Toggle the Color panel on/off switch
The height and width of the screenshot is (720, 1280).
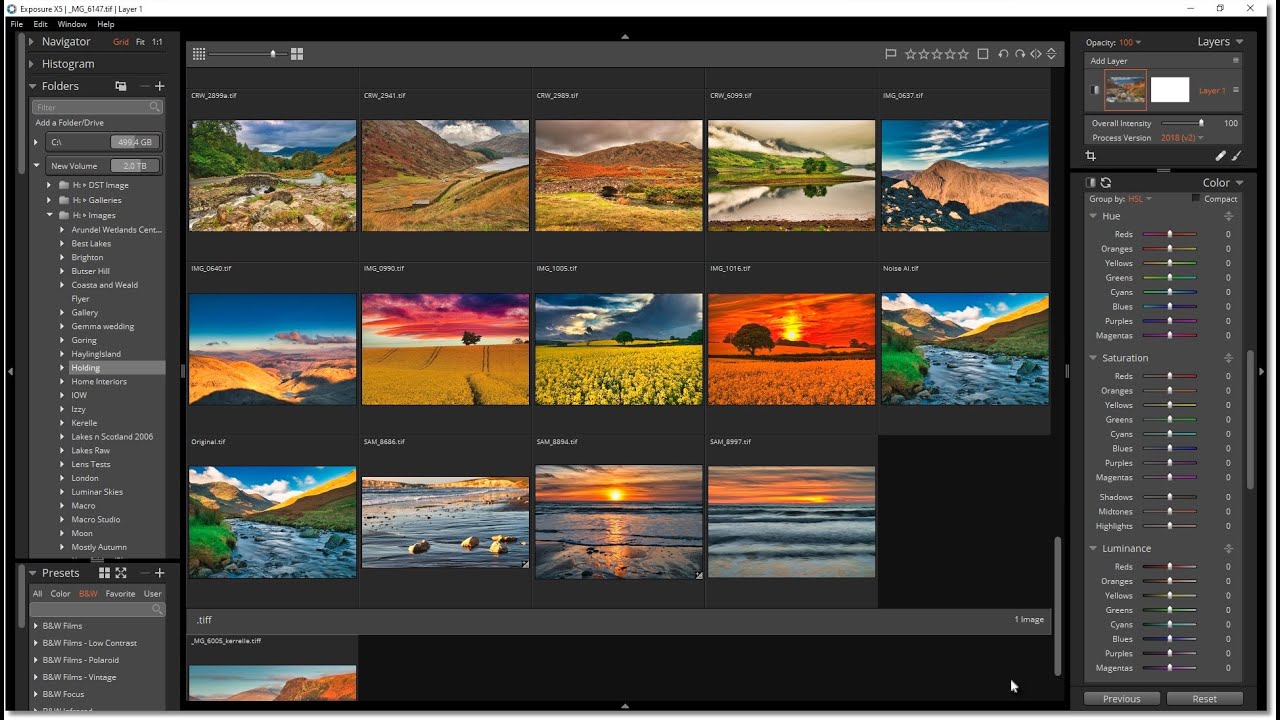(x=1090, y=183)
